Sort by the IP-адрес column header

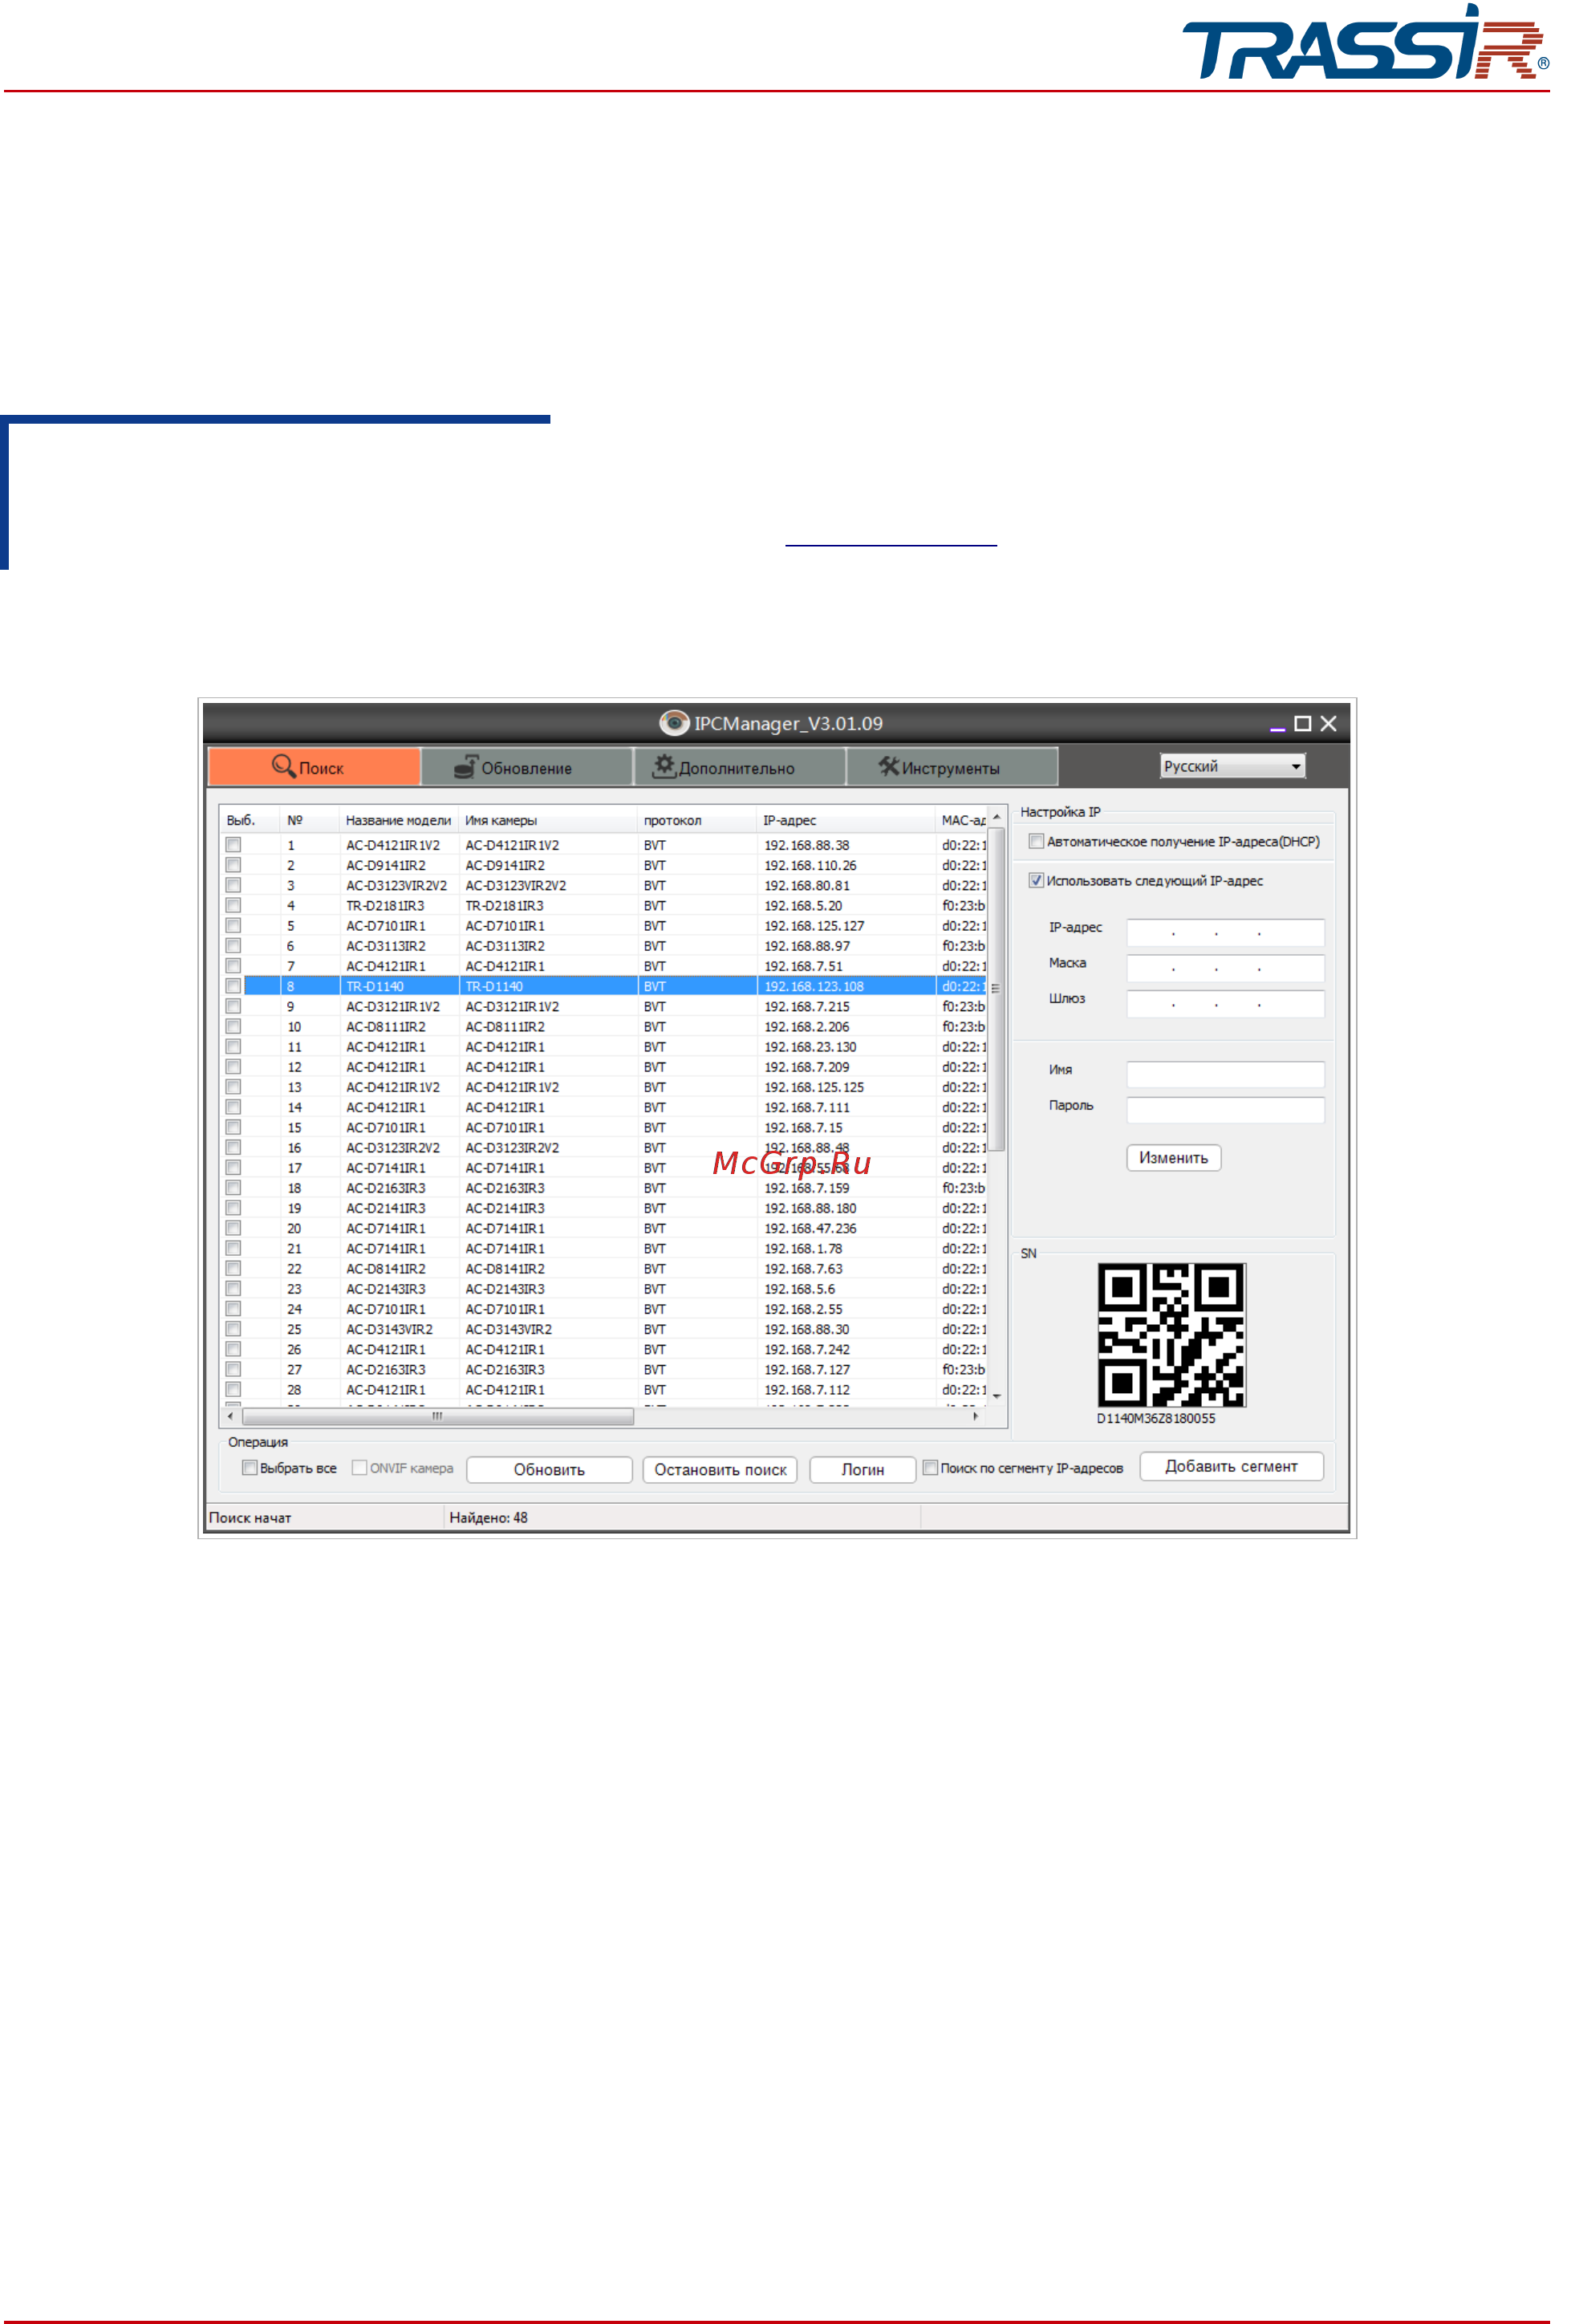(x=845, y=820)
